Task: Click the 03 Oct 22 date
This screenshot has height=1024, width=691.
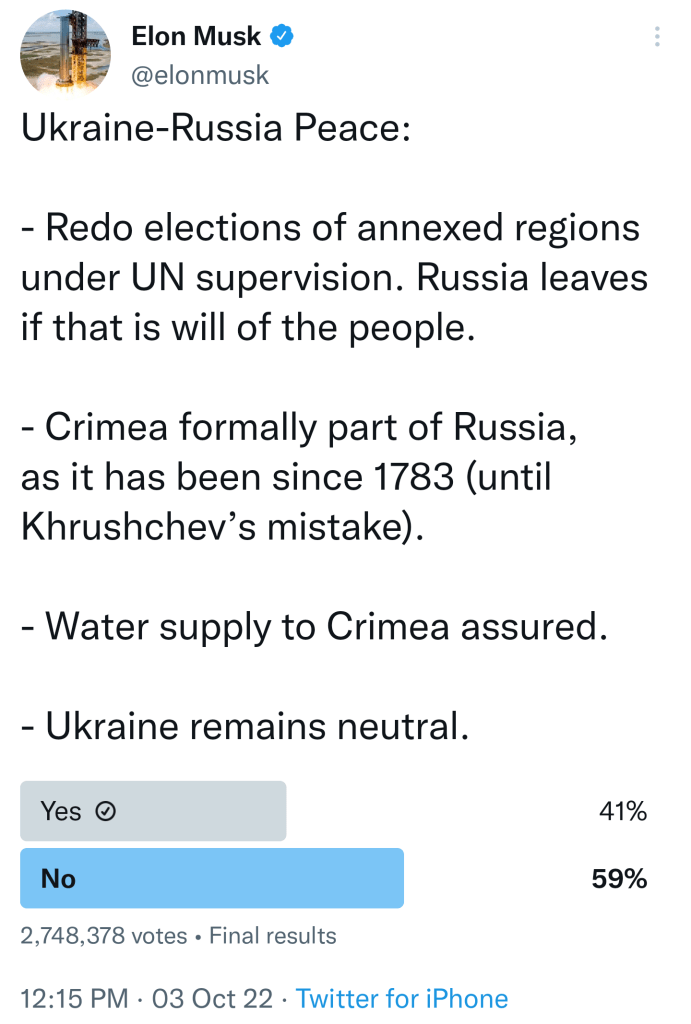Action: click(212, 998)
